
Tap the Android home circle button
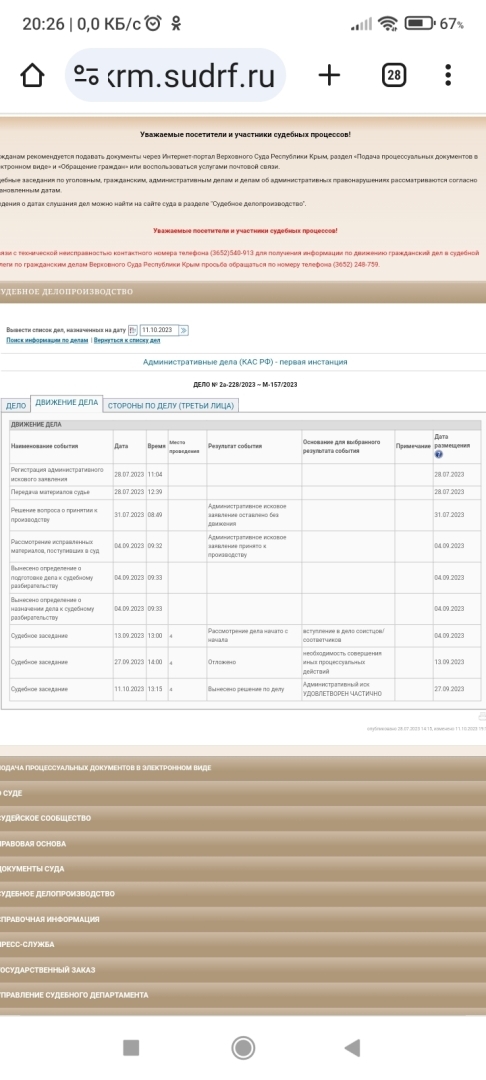[x=243, y=1048]
